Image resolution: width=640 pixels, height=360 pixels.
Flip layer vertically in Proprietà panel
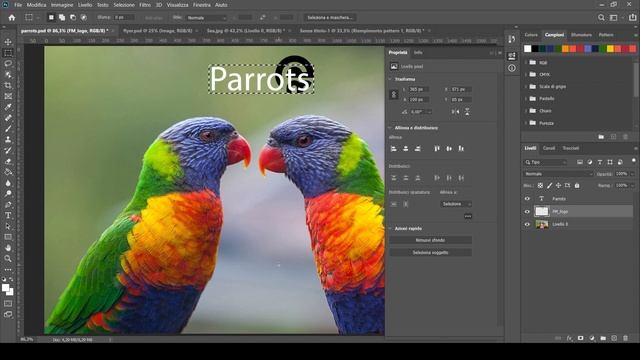click(467, 111)
